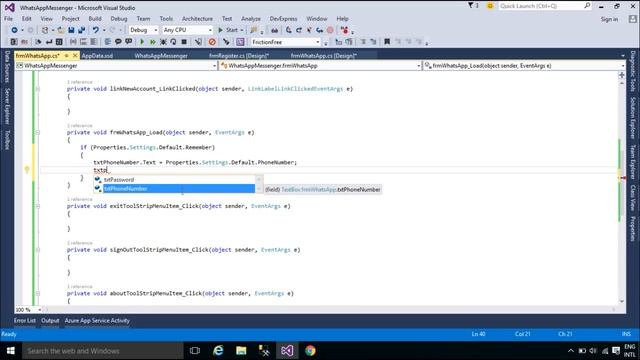Image resolution: width=640 pixels, height=360 pixels.
Task: Collapse the signOutToolStripMenuItem_Click method outline
Action: (x=38, y=250)
